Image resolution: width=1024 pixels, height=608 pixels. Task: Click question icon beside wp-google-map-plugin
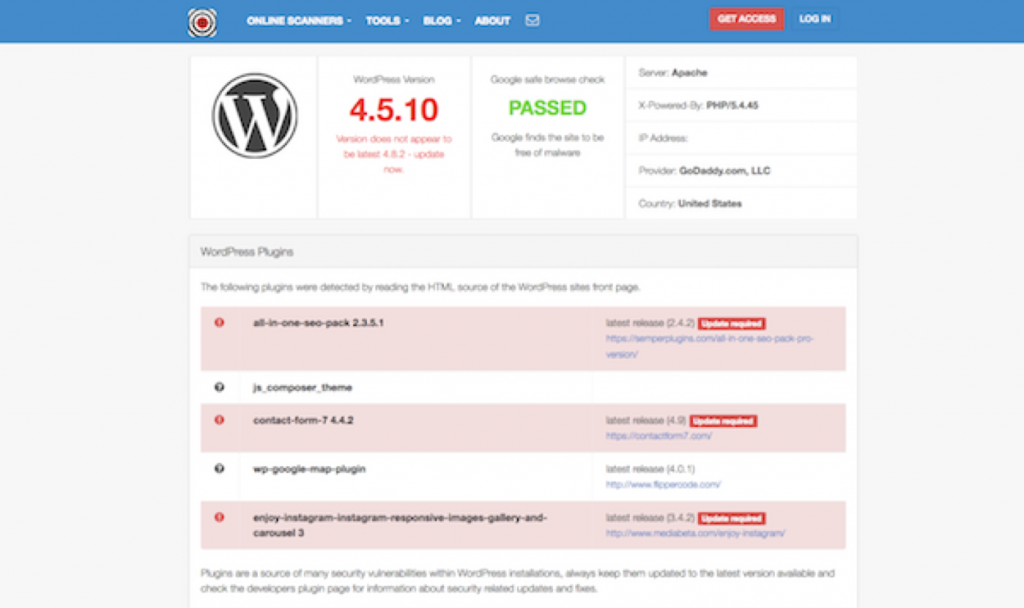click(219, 469)
